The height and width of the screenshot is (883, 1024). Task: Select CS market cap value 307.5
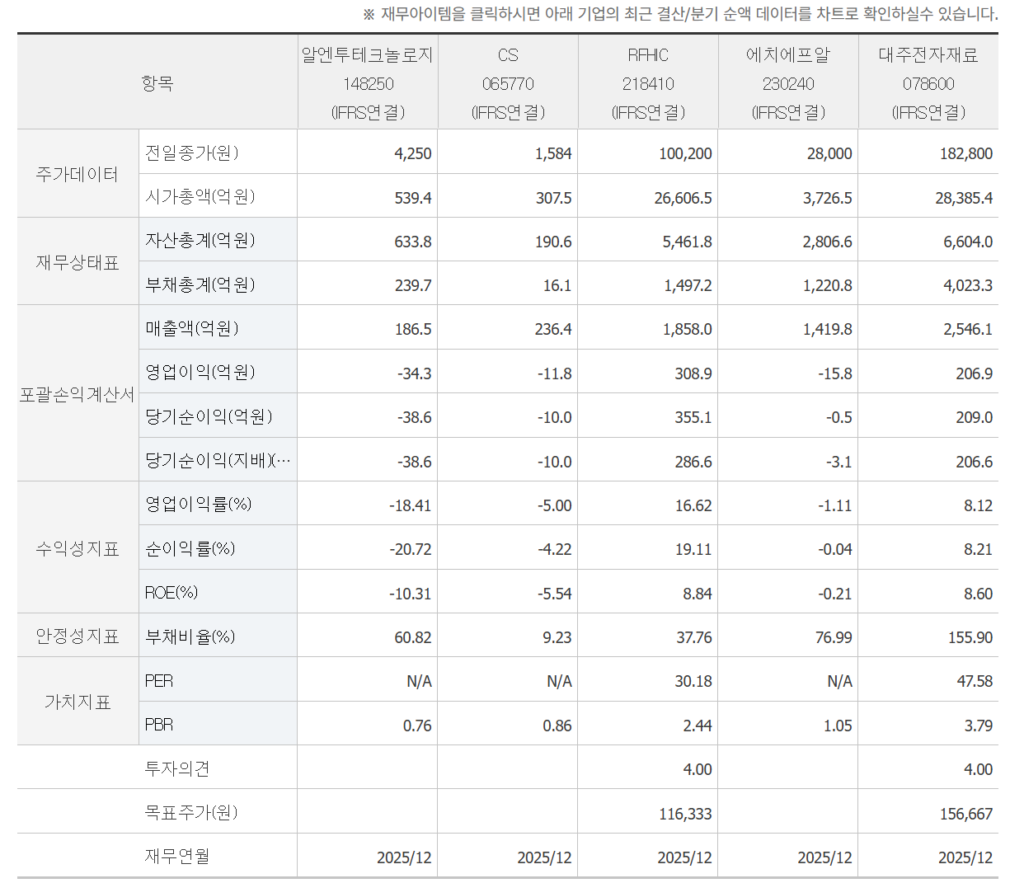pos(553,198)
